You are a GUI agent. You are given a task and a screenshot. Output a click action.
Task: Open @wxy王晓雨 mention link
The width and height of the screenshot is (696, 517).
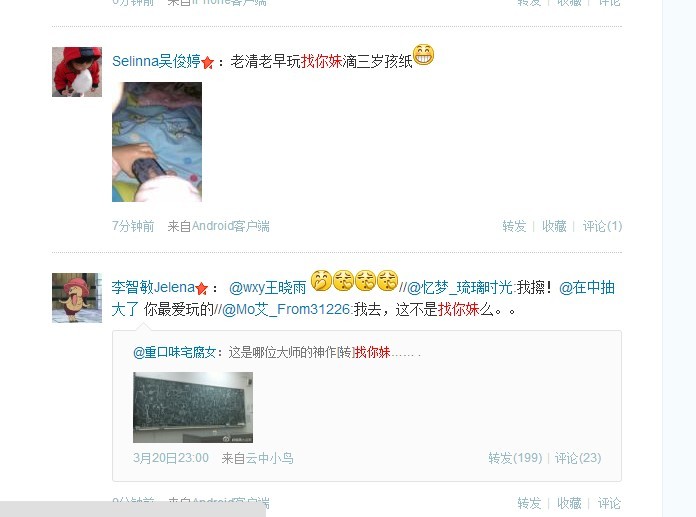pos(268,288)
